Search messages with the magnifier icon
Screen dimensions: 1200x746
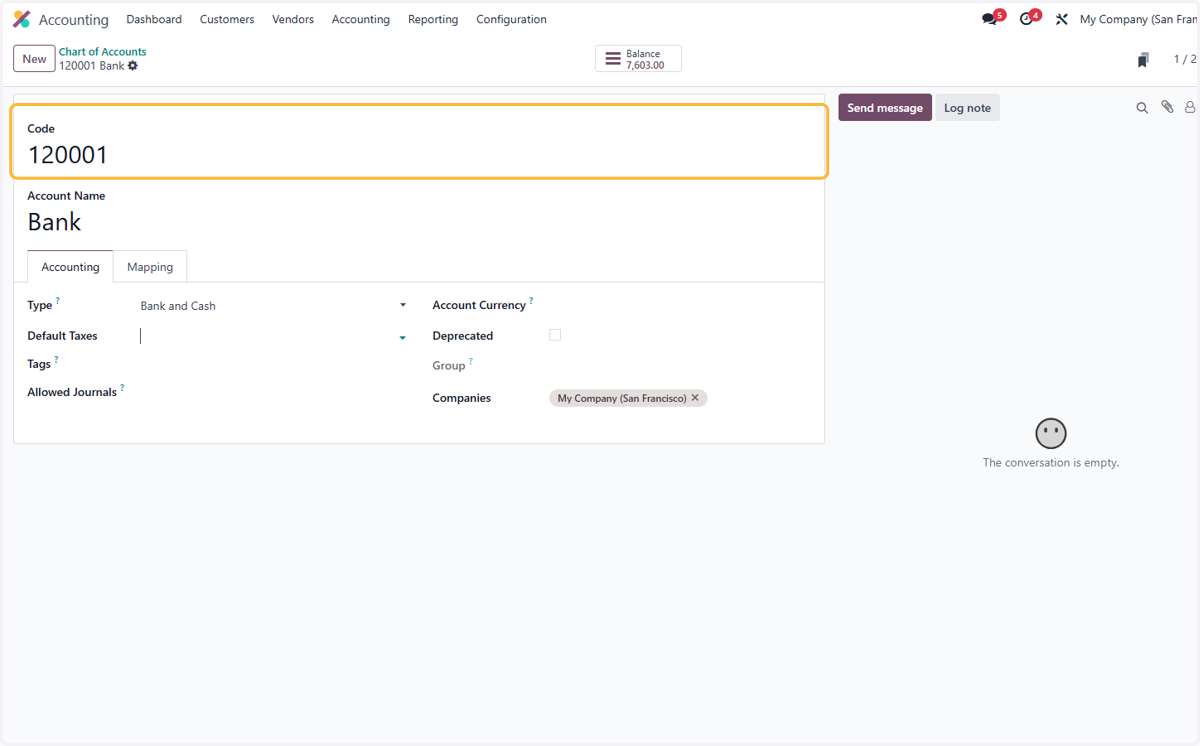tap(1142, 108)
